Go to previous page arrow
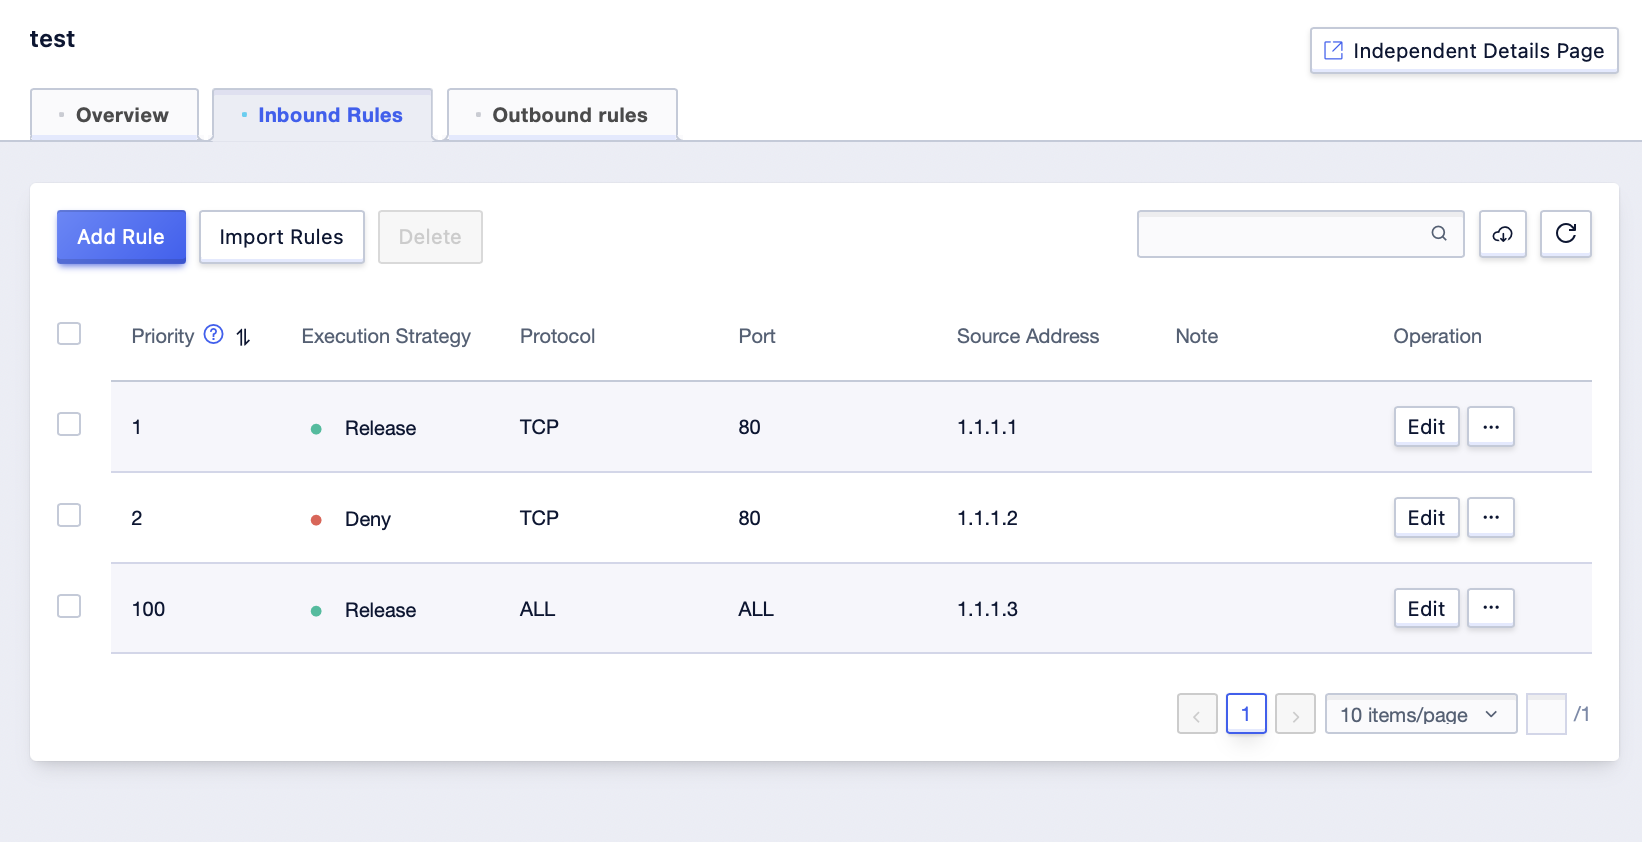Screen dimensions: 1642x842 tap(1197, 714)
